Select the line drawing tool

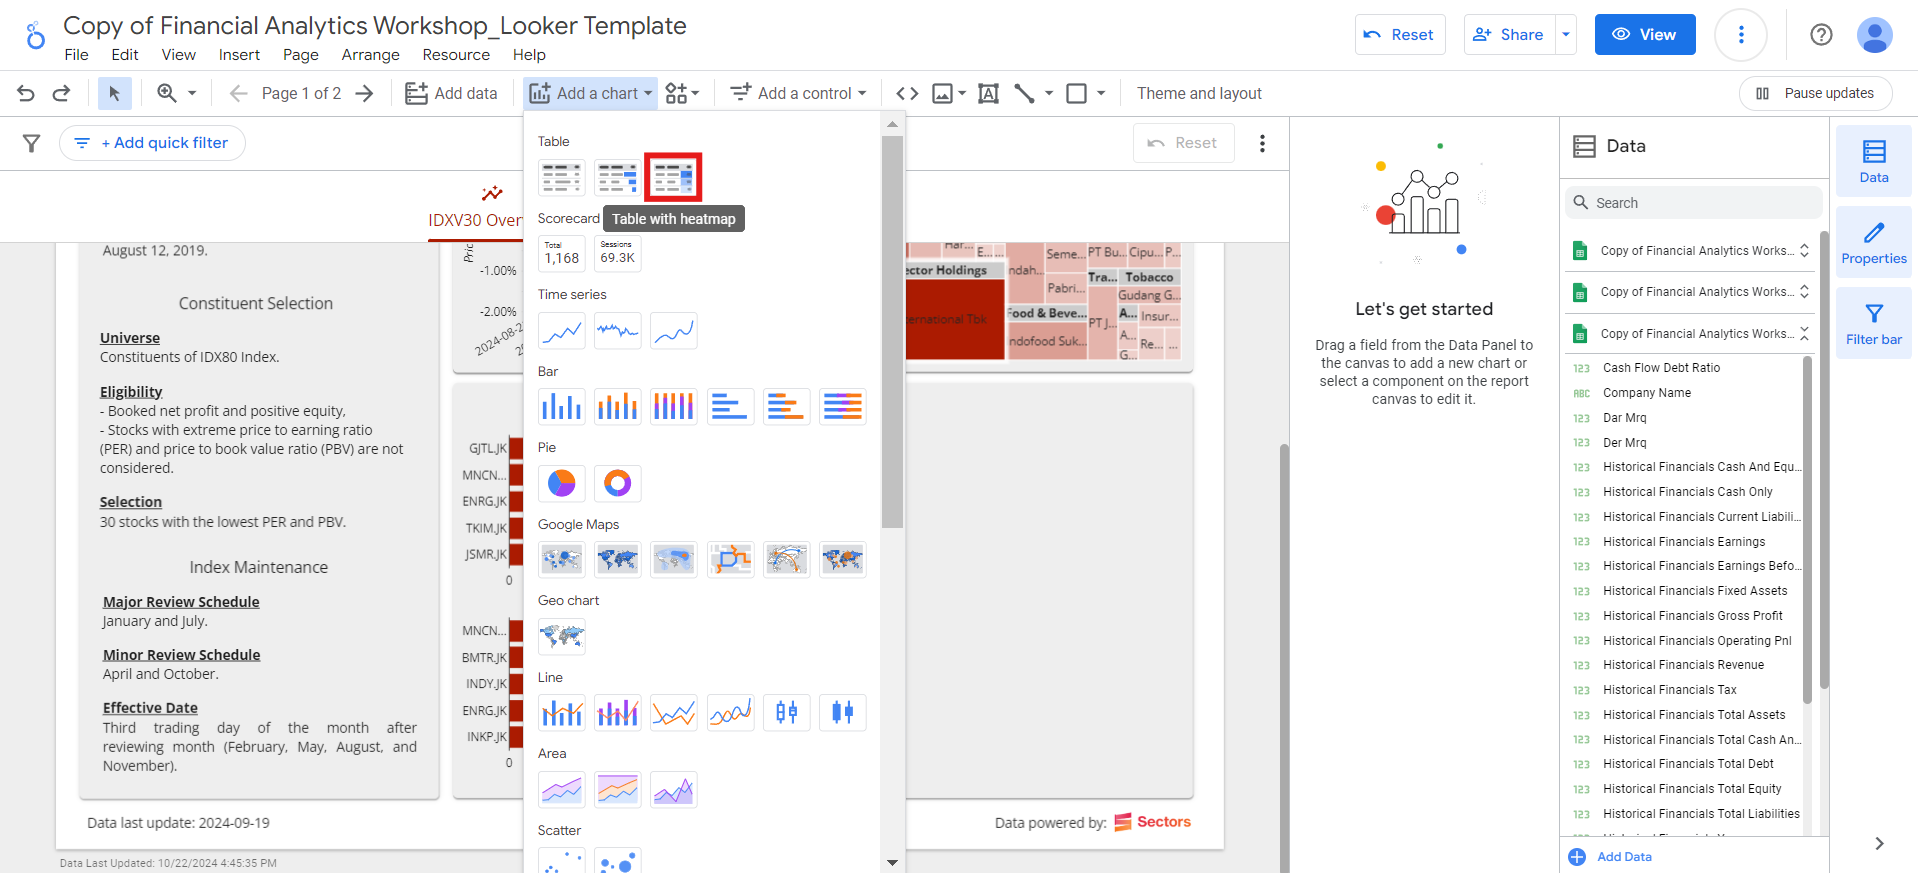click(1024, 93)
